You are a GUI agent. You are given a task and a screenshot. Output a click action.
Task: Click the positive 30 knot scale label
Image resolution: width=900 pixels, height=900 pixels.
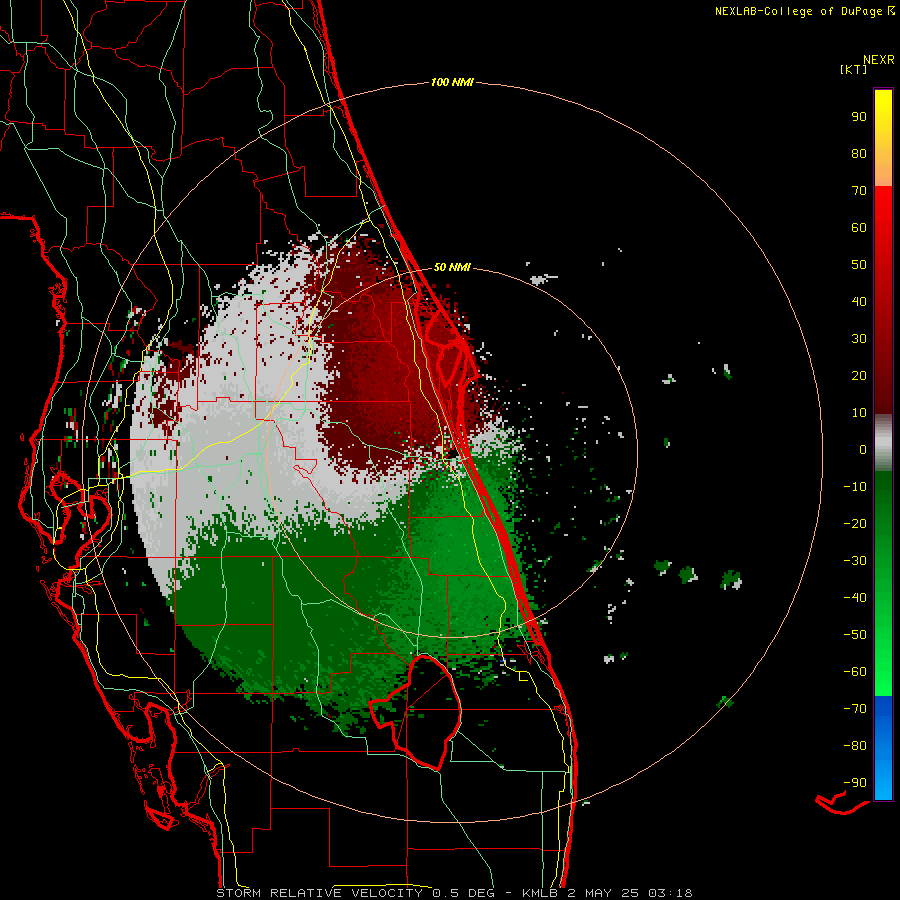coord(859,339)
